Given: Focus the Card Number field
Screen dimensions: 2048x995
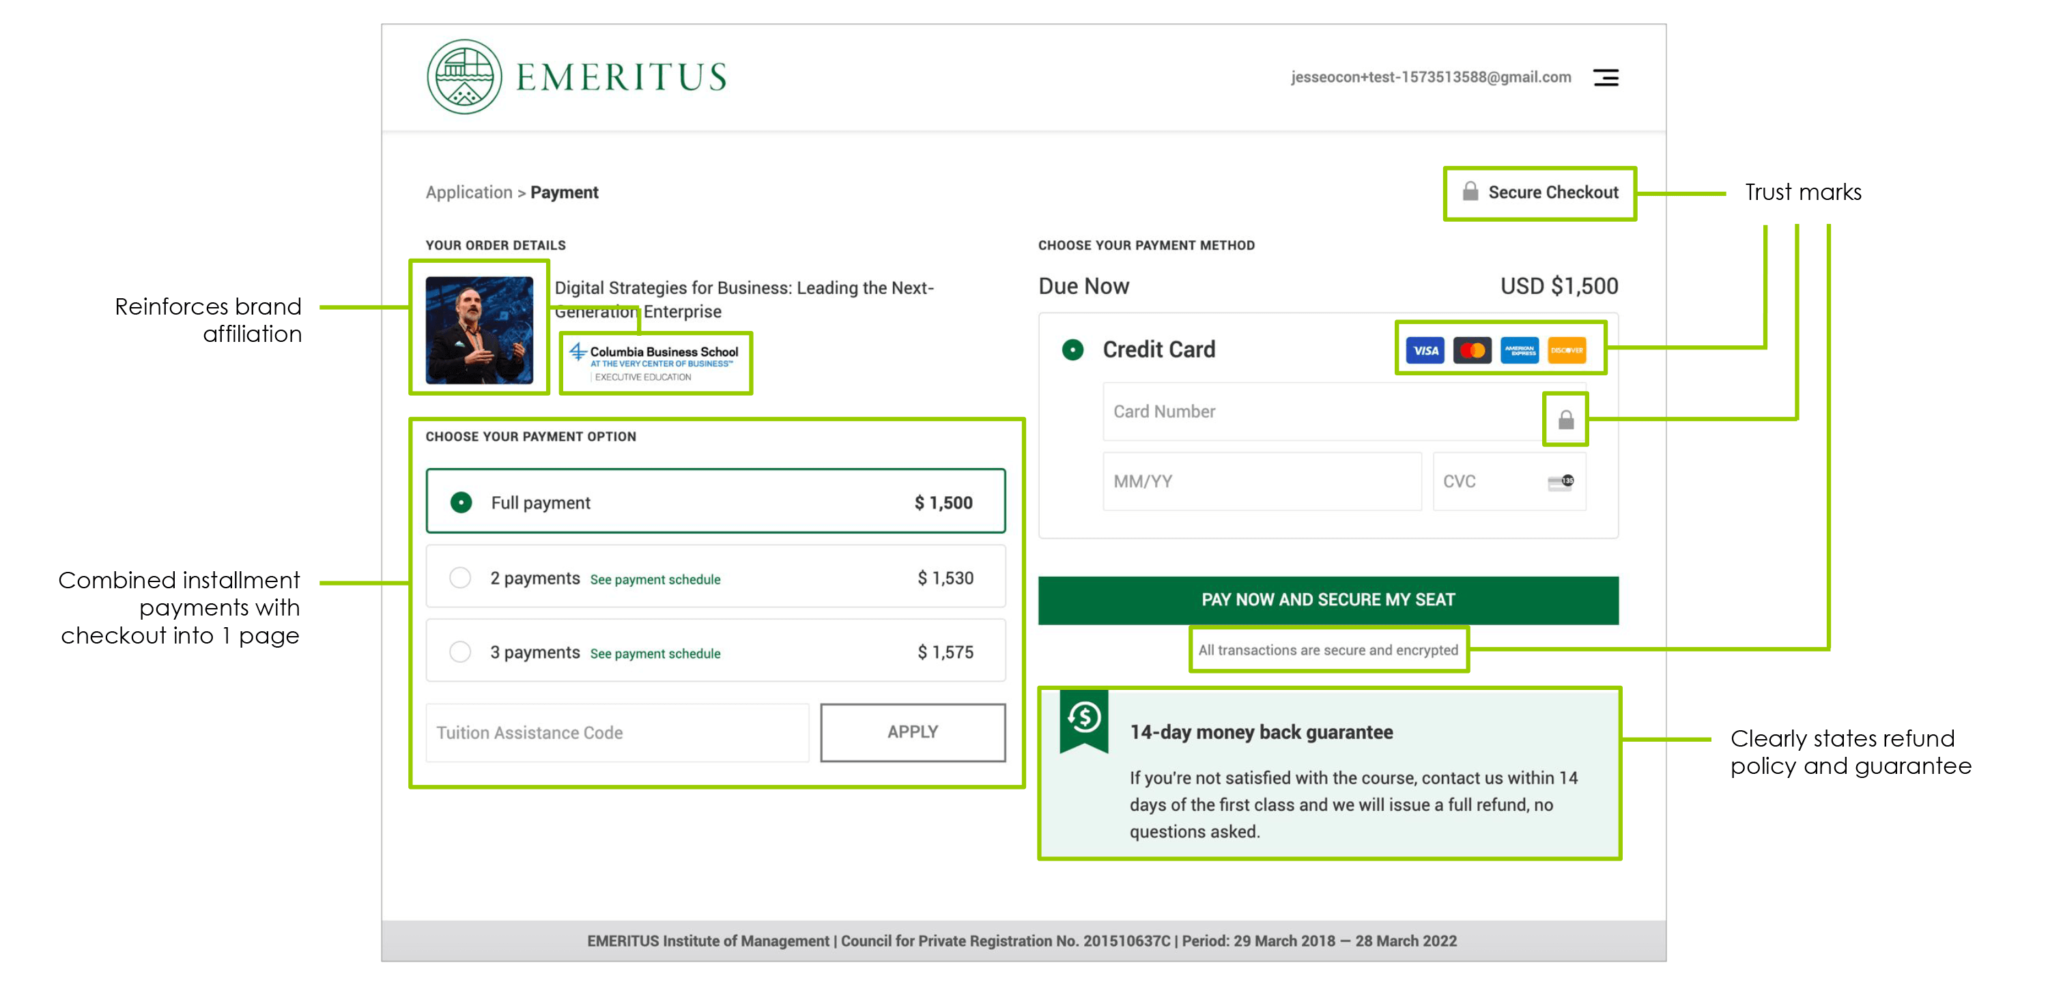Looking at the screenshot, I should point(1344,412).
